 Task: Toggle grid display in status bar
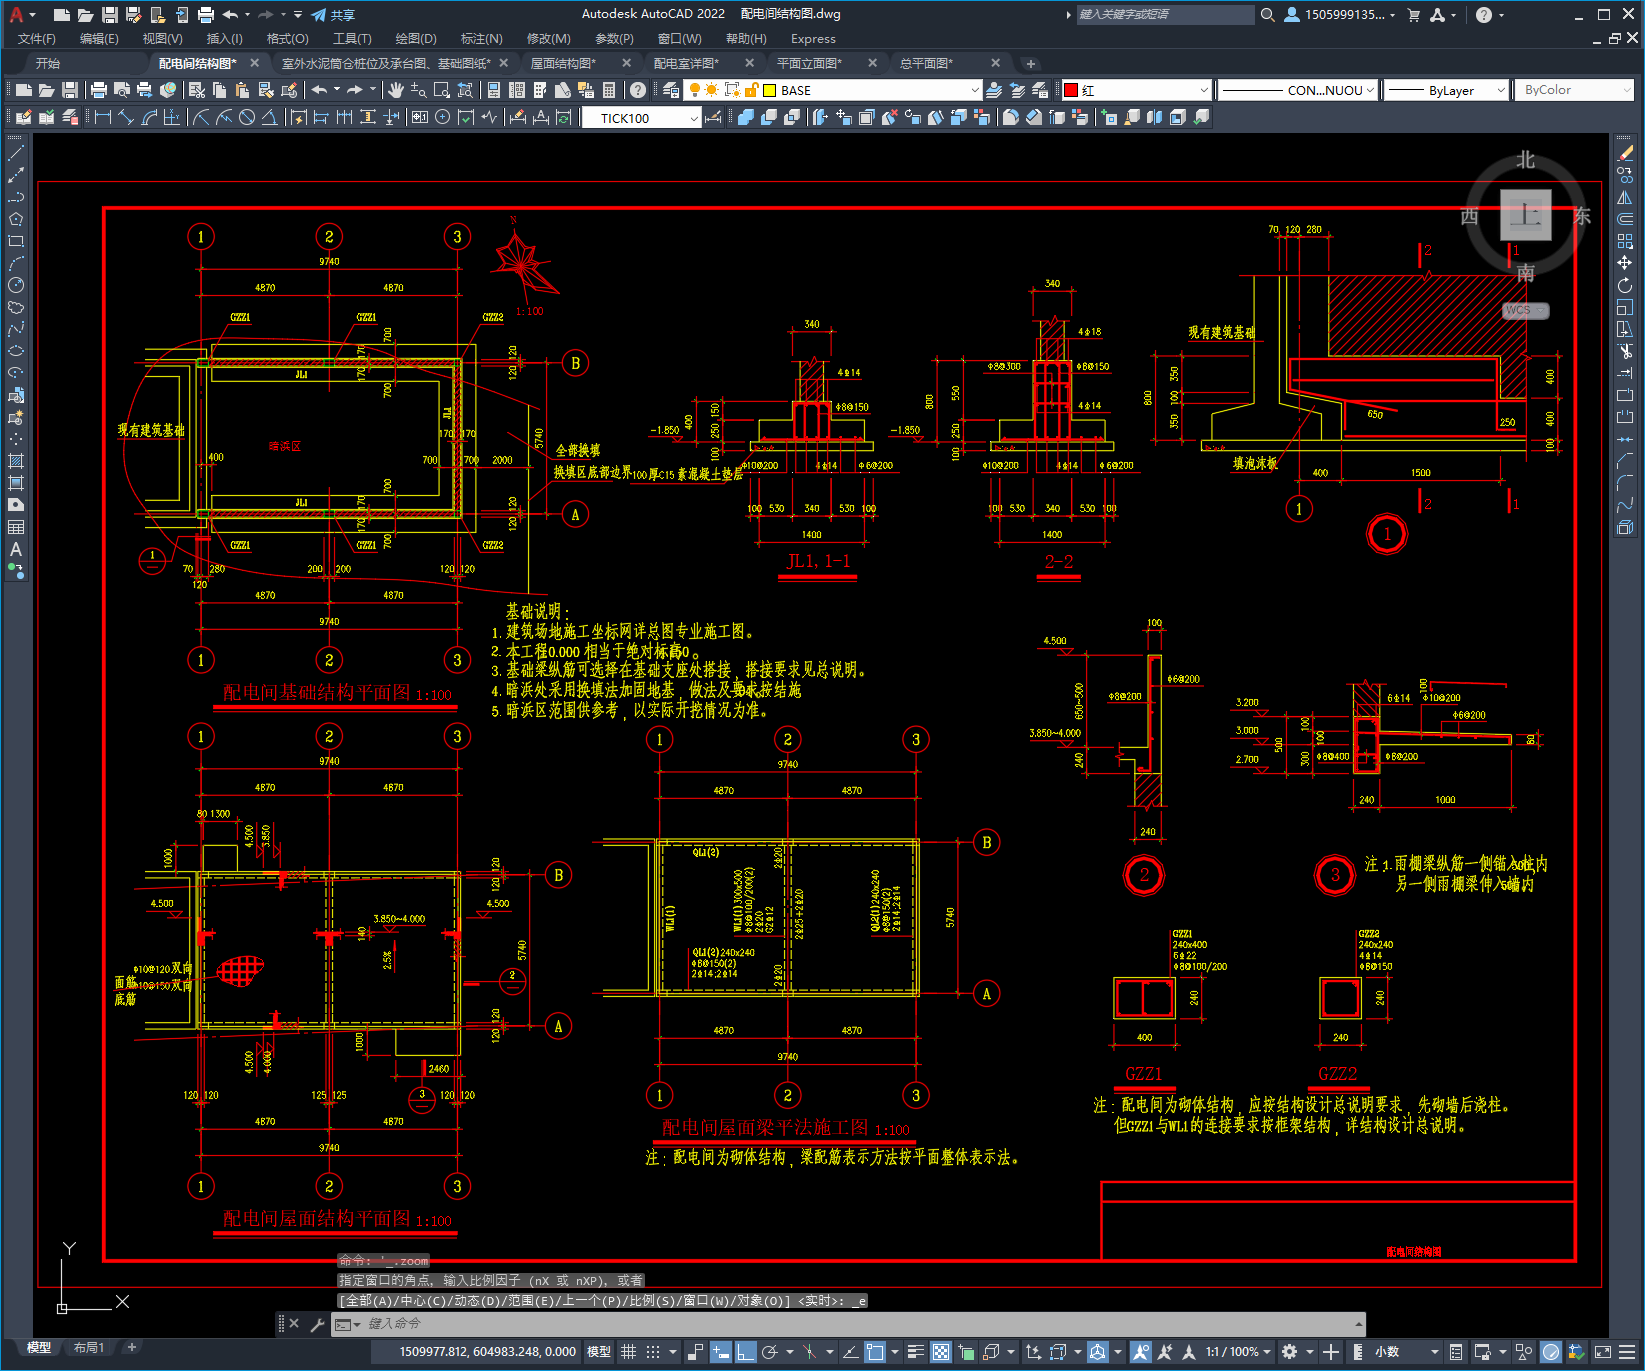629,1352
